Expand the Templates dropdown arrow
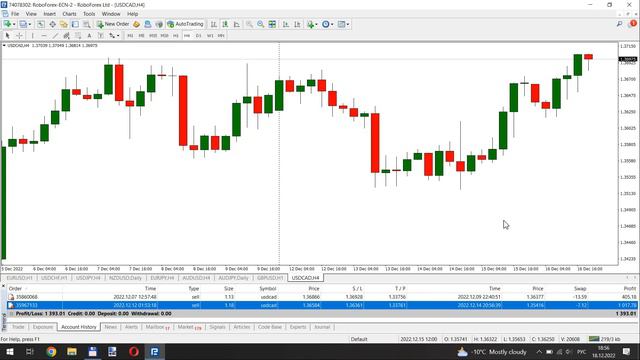 pyautogui.click(x=348, y=24)
